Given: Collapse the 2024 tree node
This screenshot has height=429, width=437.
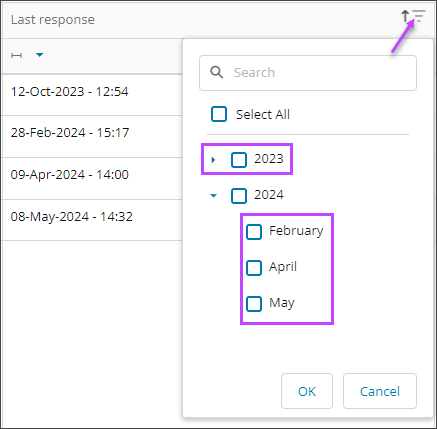Looking at the screenshot, I should 214,196.
